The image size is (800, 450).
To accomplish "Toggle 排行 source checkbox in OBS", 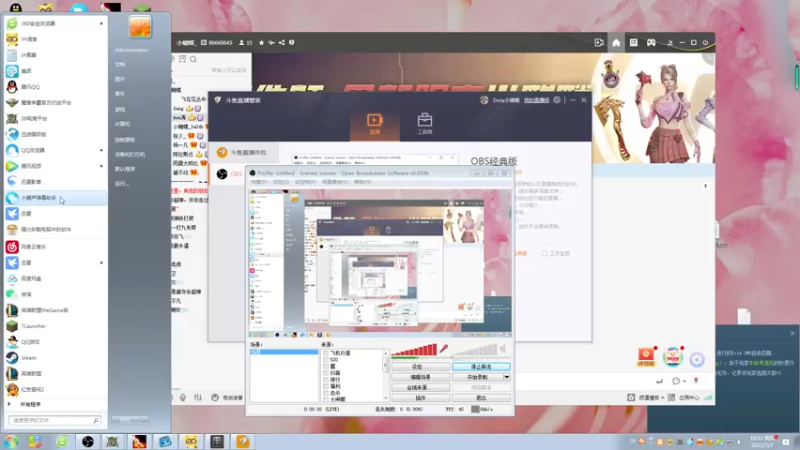I will coord(326,380).
